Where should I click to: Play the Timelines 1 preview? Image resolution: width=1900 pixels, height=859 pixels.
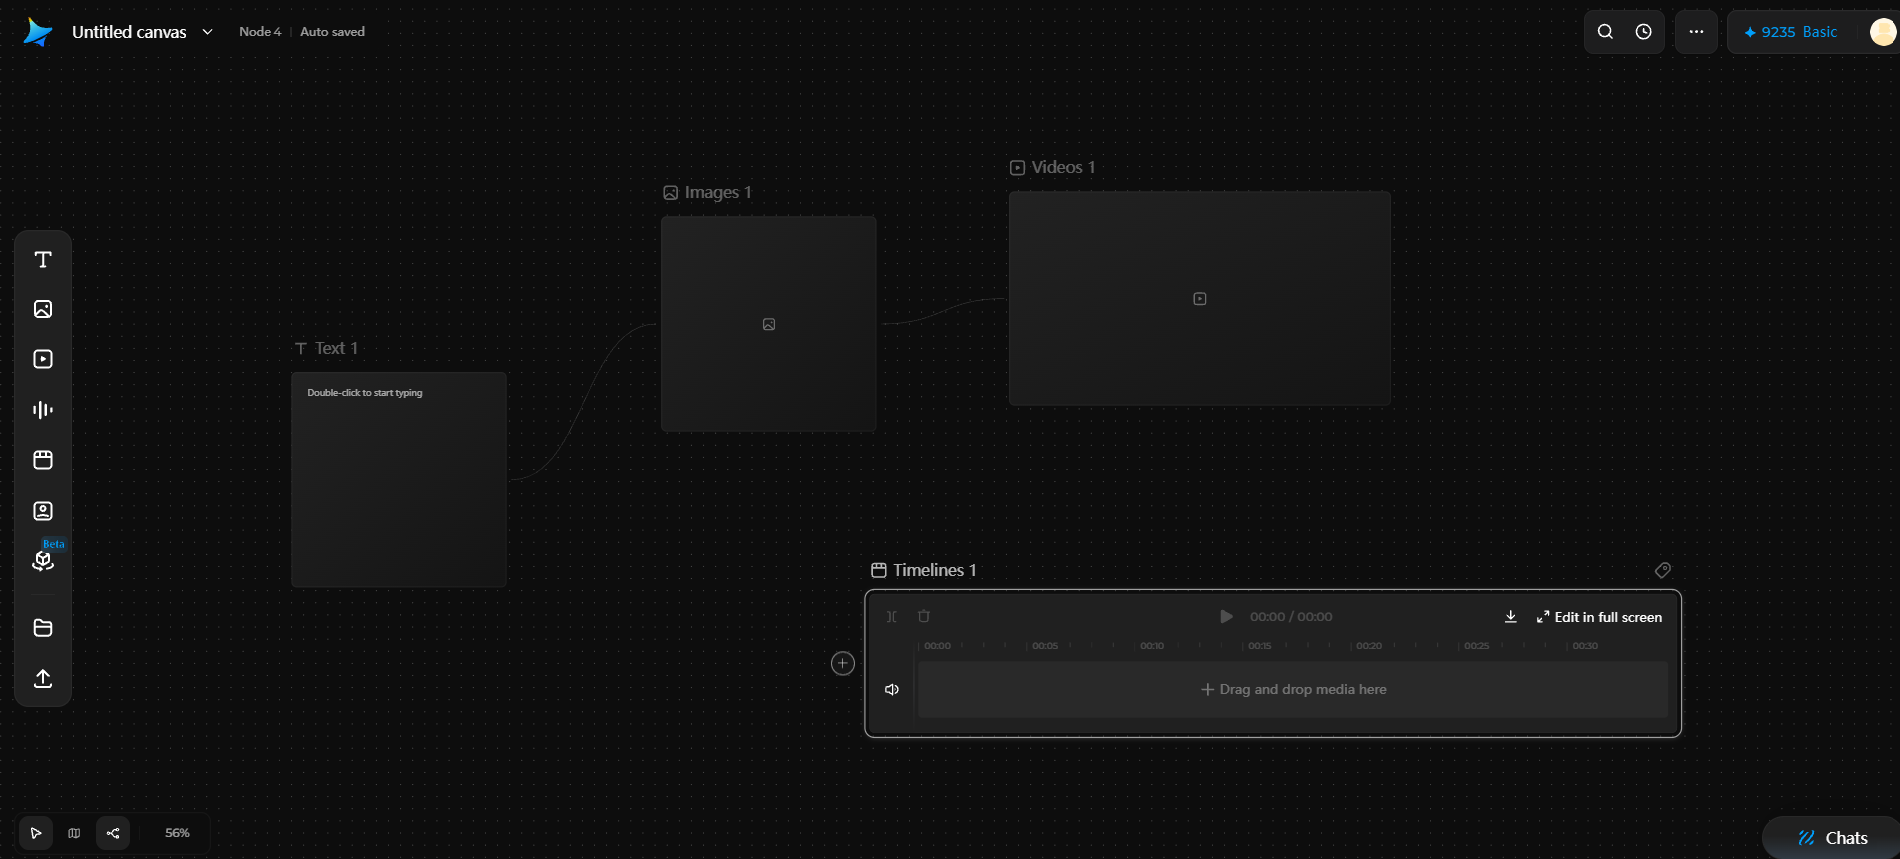pyautogui.click(x=1226, y=616)
